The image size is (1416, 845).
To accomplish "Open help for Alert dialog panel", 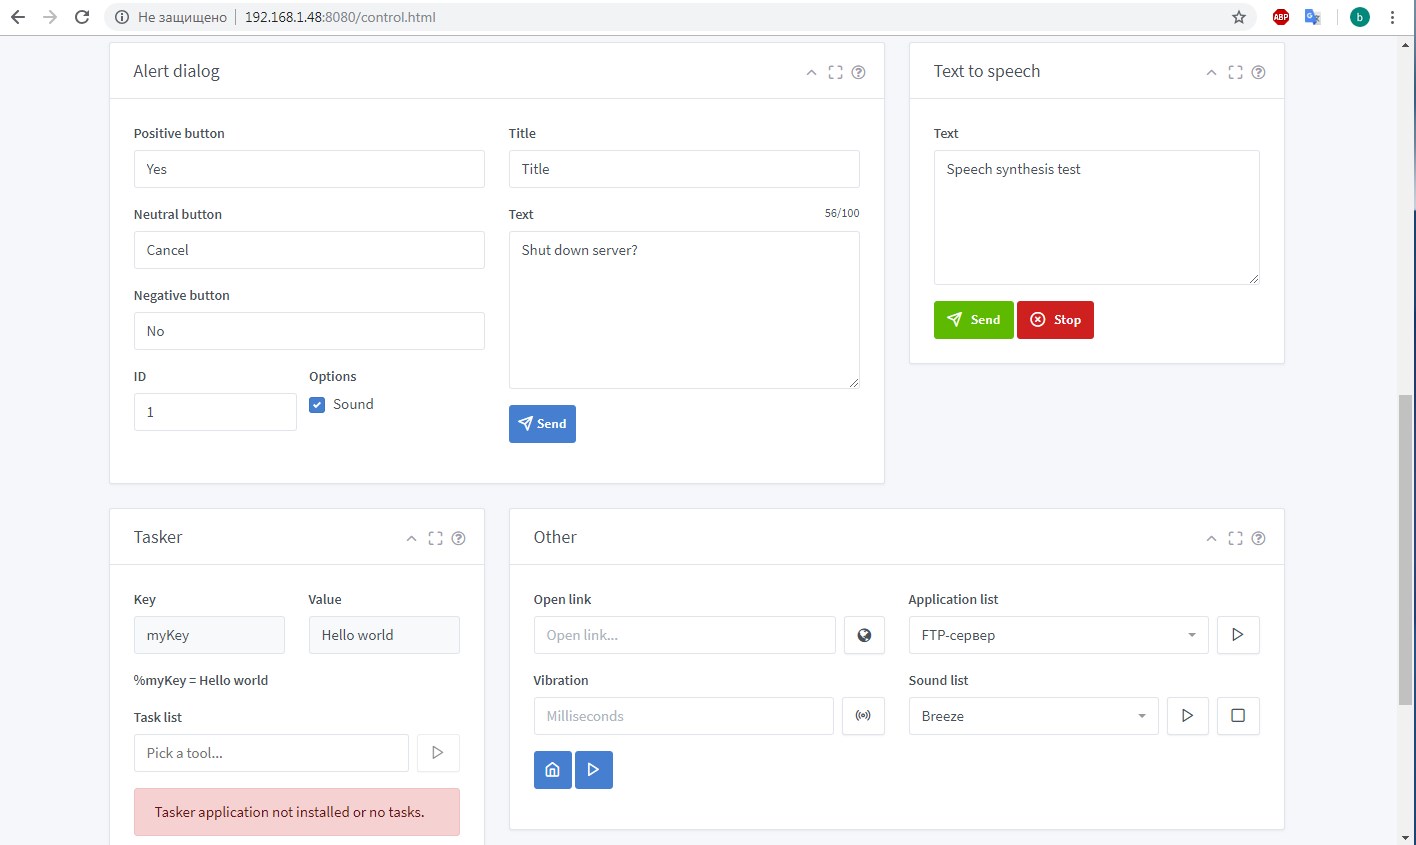I will click(858, 72).
